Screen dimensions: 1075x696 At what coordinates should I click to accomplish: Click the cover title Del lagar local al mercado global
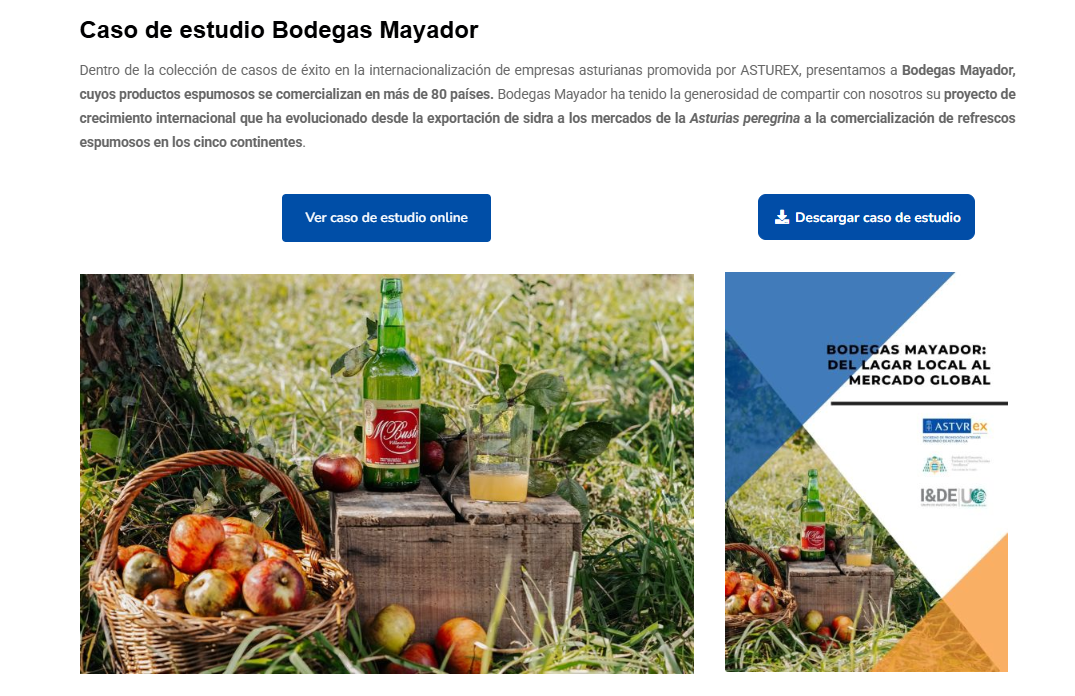(908, 365)
